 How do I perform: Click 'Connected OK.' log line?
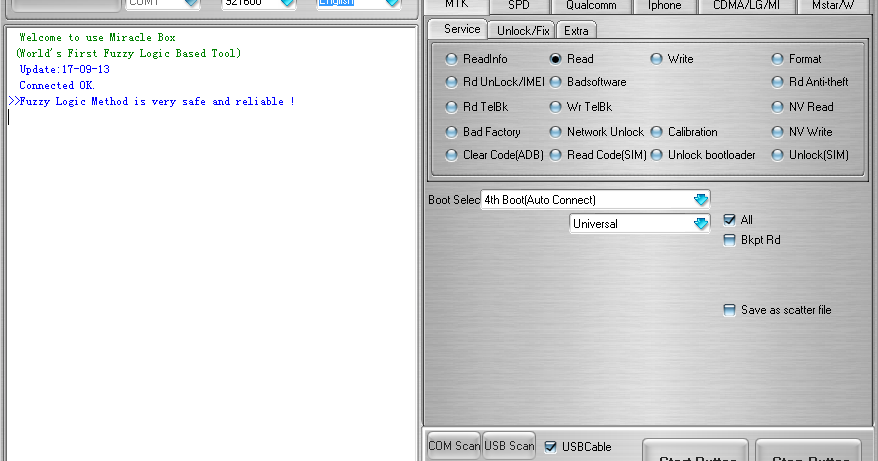57,86
